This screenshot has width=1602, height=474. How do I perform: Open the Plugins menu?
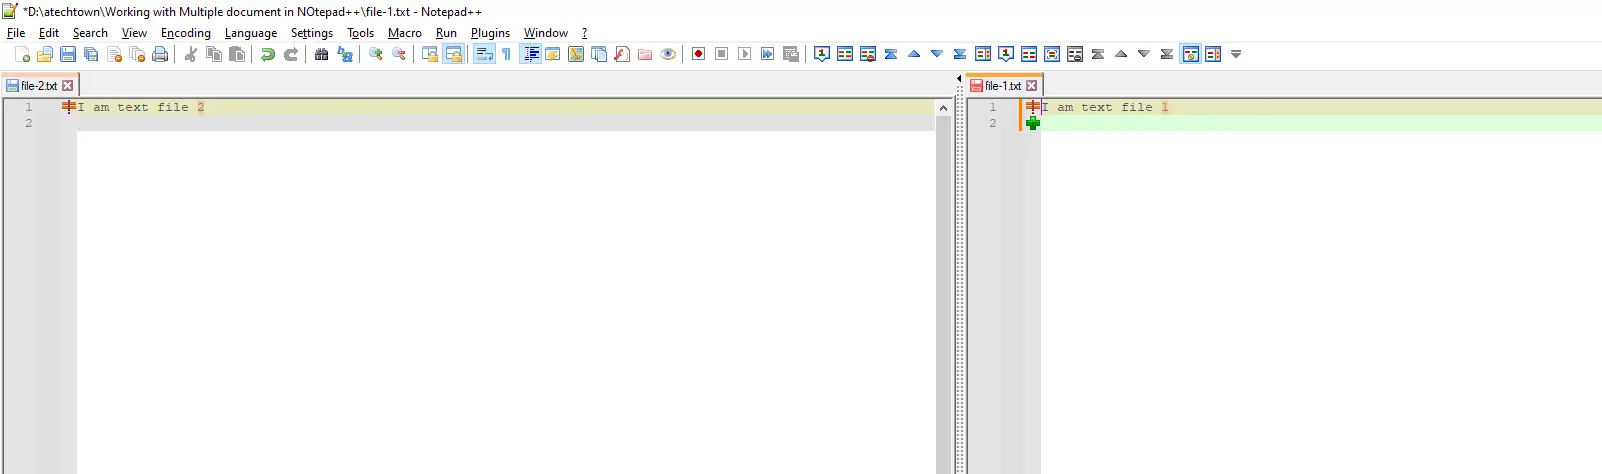coord(491,33)
